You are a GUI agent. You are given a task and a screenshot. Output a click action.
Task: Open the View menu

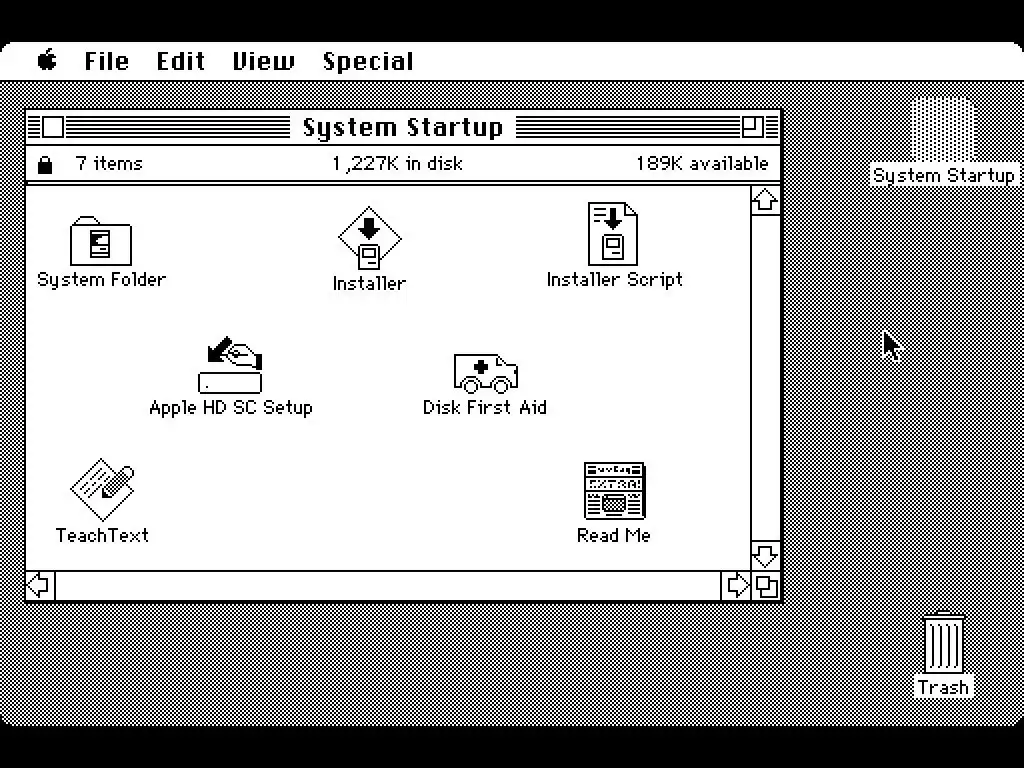pyautogui.click(x=264, y=61)
